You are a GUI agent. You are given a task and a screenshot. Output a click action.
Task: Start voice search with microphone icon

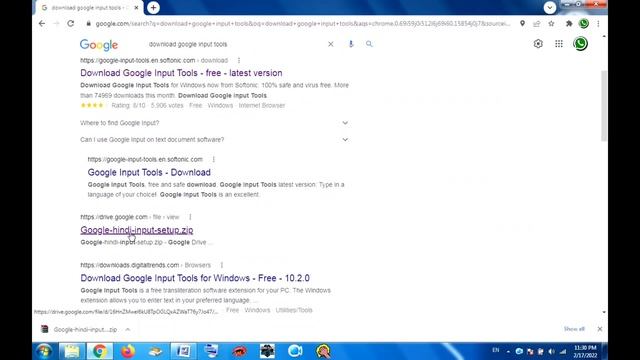[x=351, y=44]
